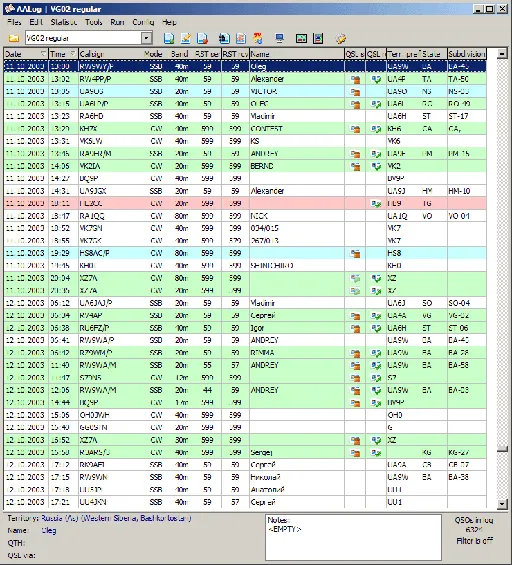
Task: Click QSL sent icon in UA9OS row
Action: (x=355, y=92)
